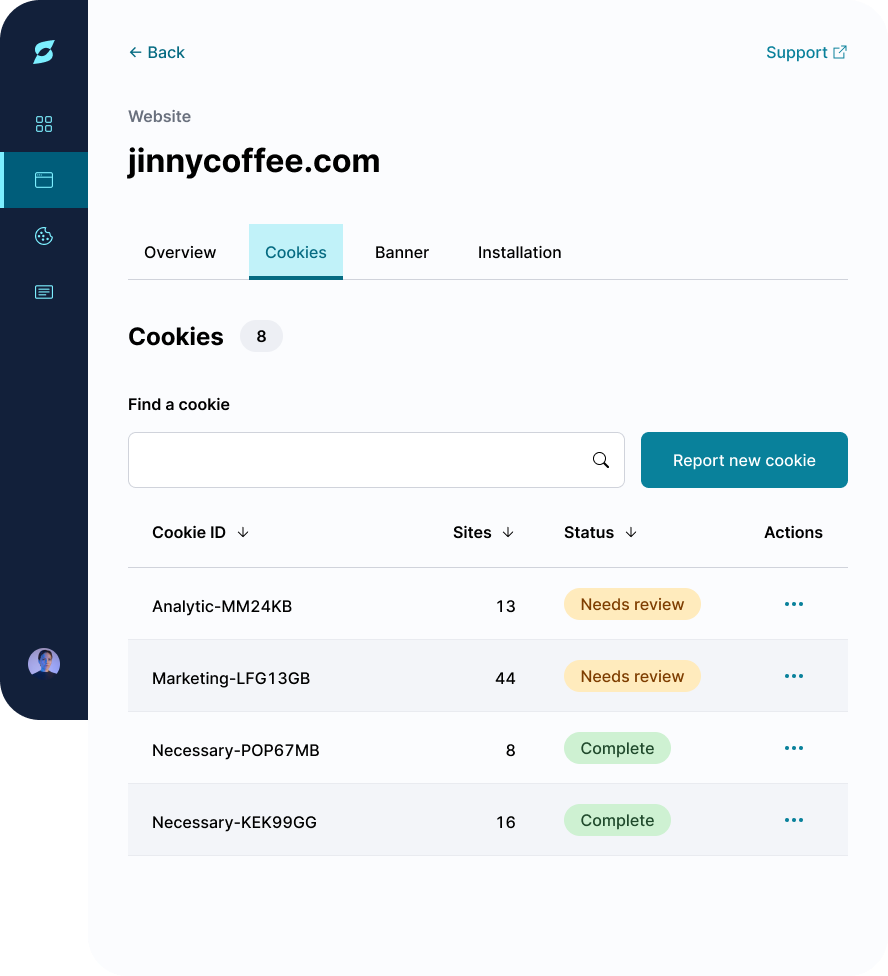This screenshot has height=976, width=888.
Task: Click Complete badge for Necessary-POP67MB
Action: pos(617,748)
